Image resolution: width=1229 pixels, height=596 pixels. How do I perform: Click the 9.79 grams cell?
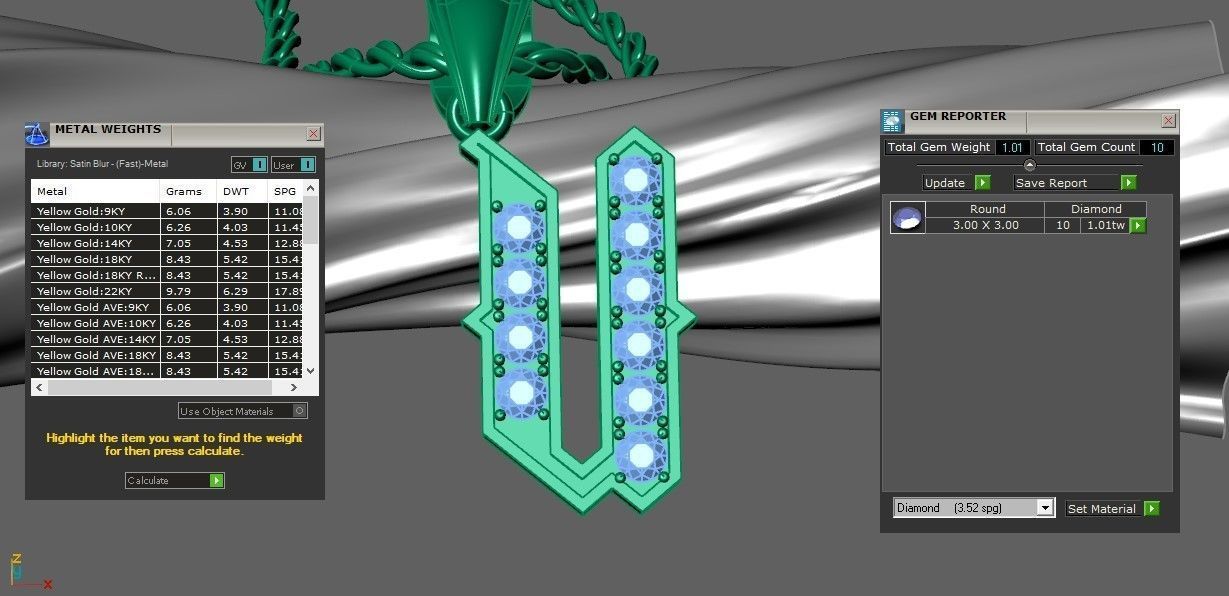[189, 291]
